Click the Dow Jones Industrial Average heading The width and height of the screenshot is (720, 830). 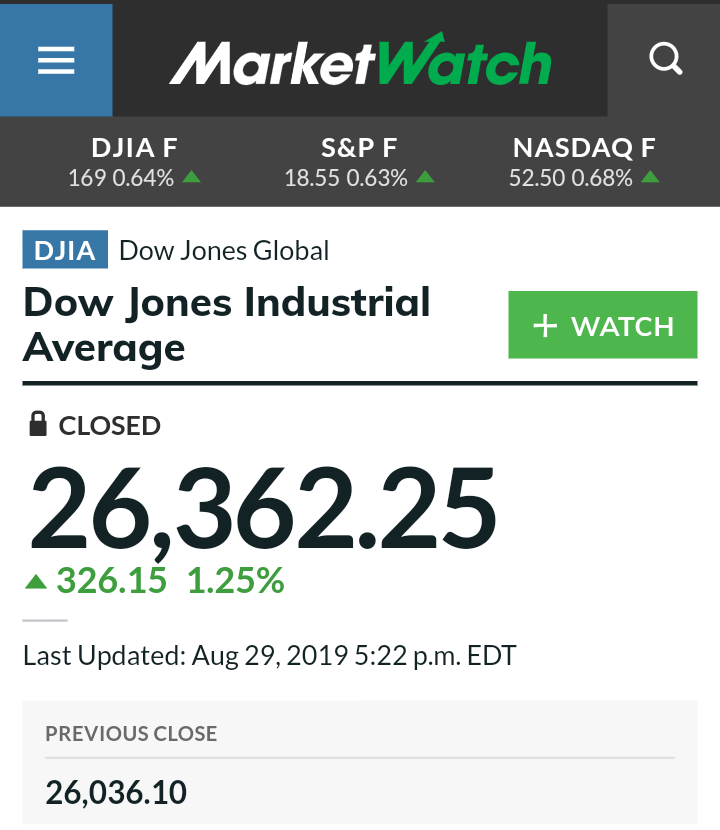point(227,325)
